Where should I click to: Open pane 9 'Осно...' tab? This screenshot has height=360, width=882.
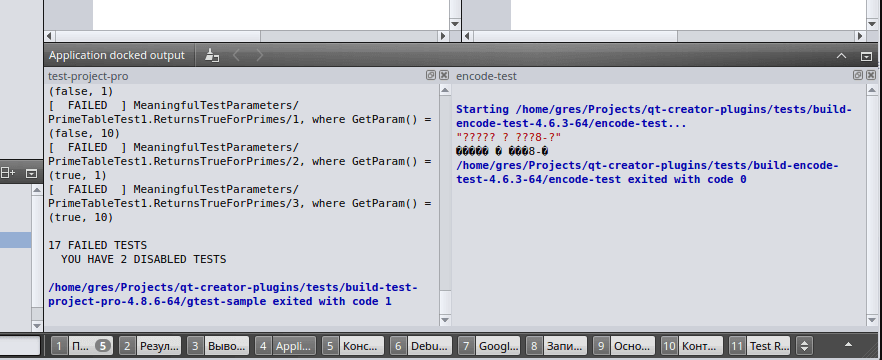coord(625,345)
